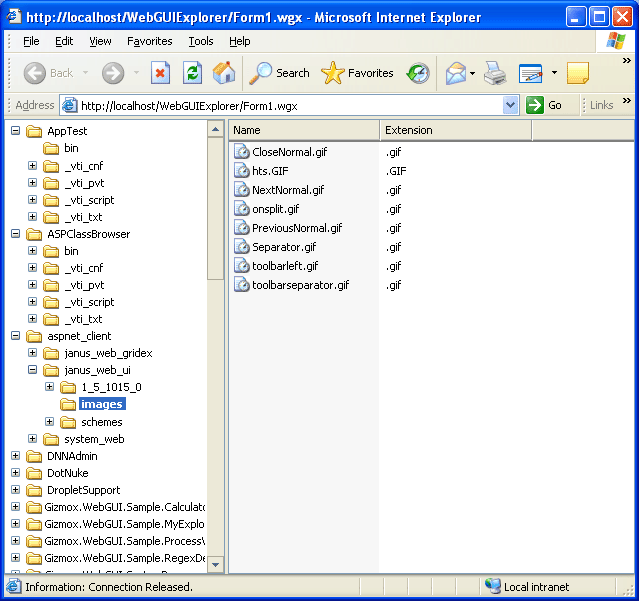Open the Mail dropdown arrow
Viewport: 639px width, 601px height.
click(x=472, y=74)
